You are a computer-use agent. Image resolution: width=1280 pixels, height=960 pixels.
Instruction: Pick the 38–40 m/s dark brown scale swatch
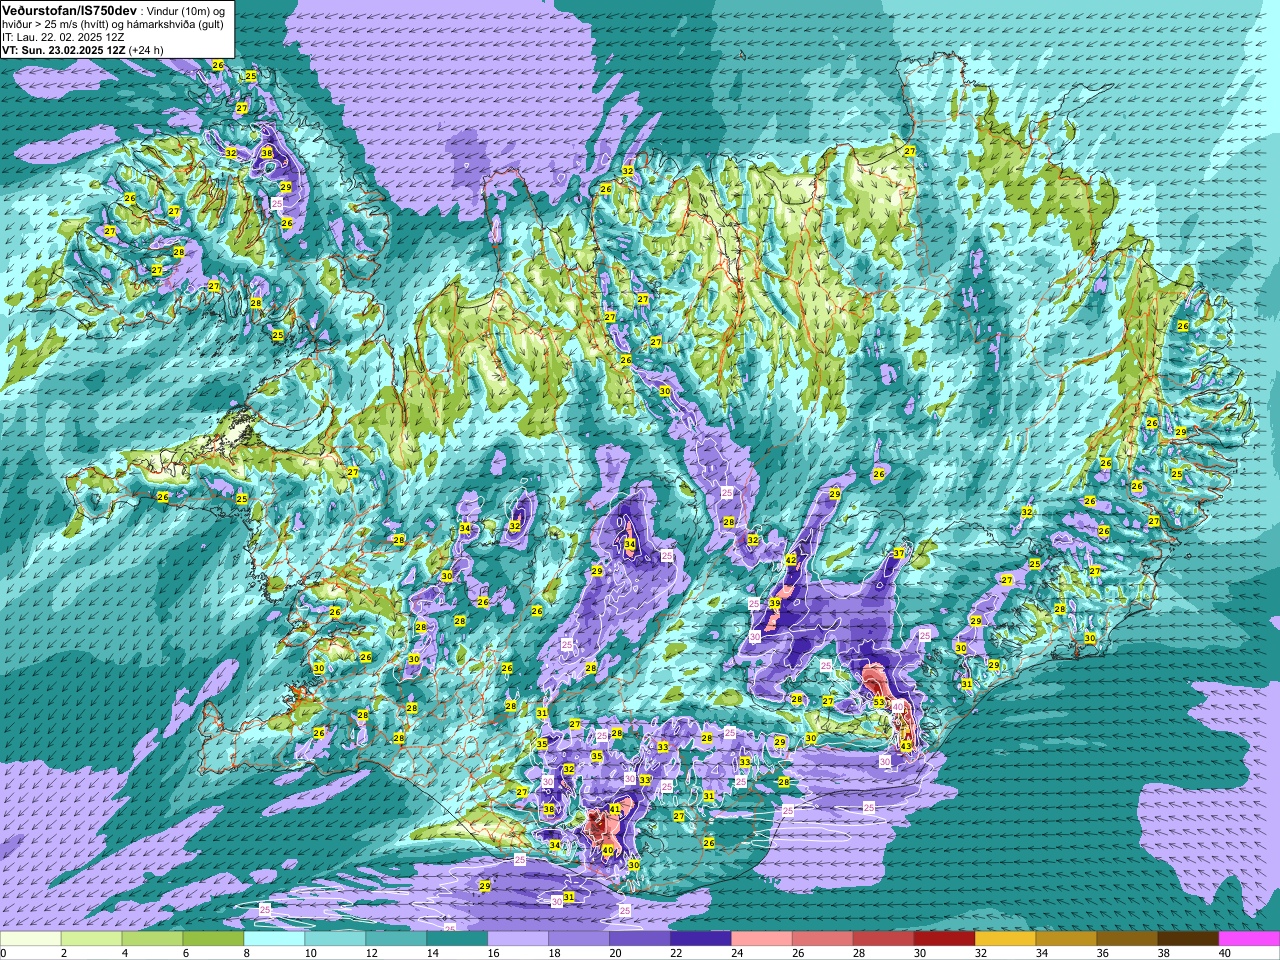point(1189,940)
